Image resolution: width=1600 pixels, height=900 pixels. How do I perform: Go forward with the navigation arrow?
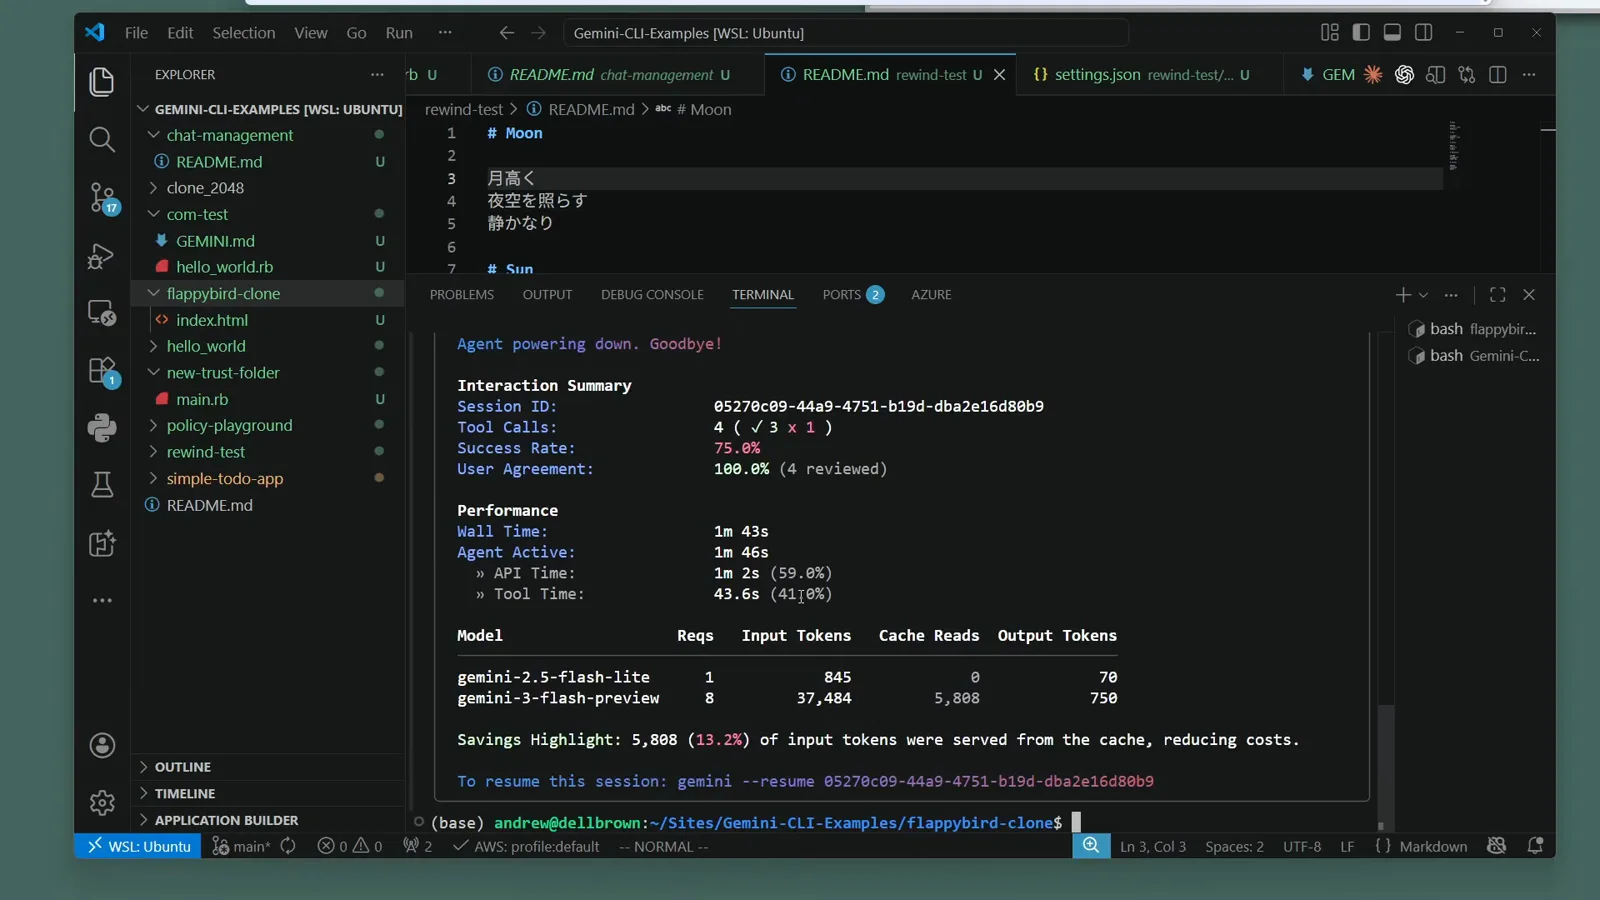click(538, 33)
